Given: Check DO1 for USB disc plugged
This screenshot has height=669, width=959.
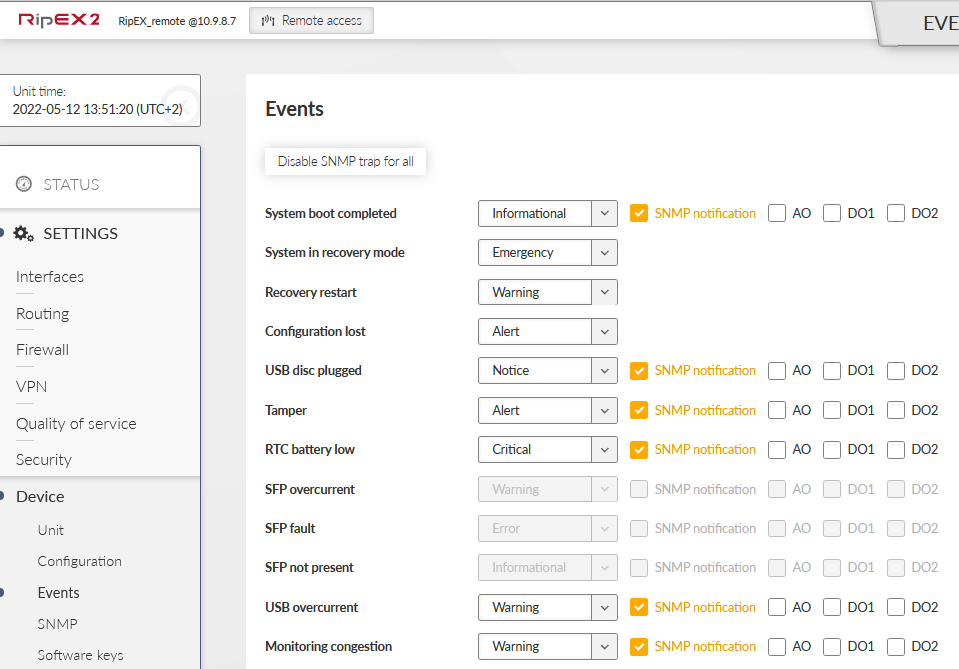Looking at the screenshot, I should tap(832, 370).
